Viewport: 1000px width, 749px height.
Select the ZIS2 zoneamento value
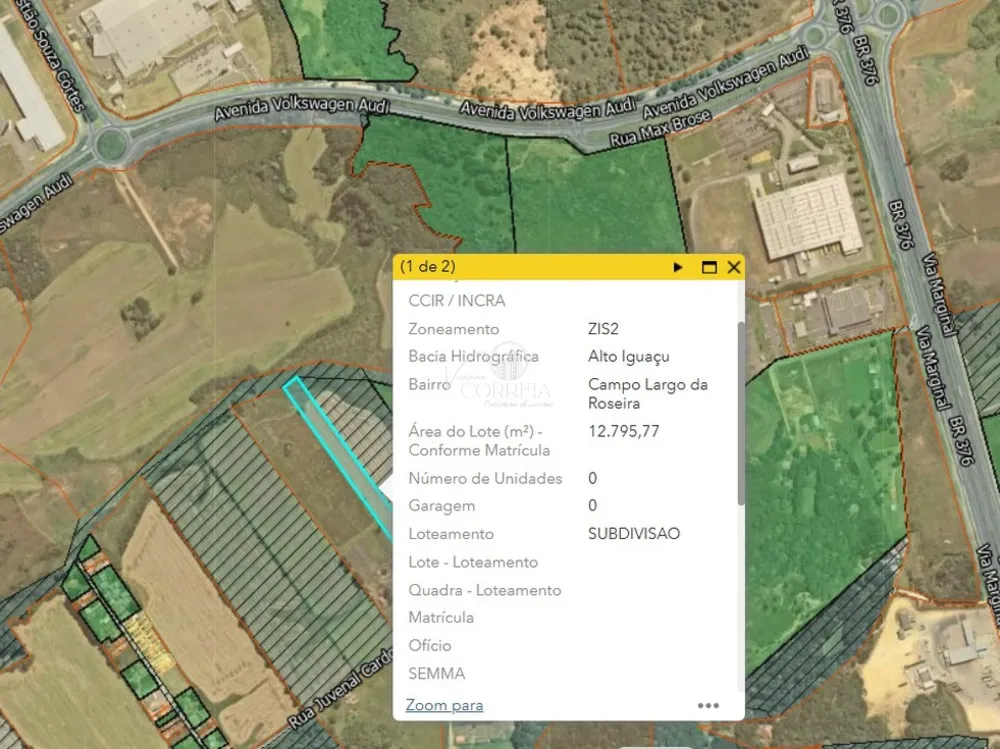(x=603, y=329)
